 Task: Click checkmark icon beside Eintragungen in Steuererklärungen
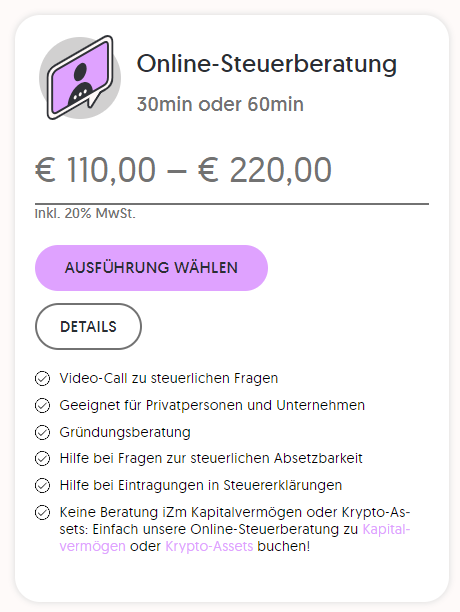(43, 486)
